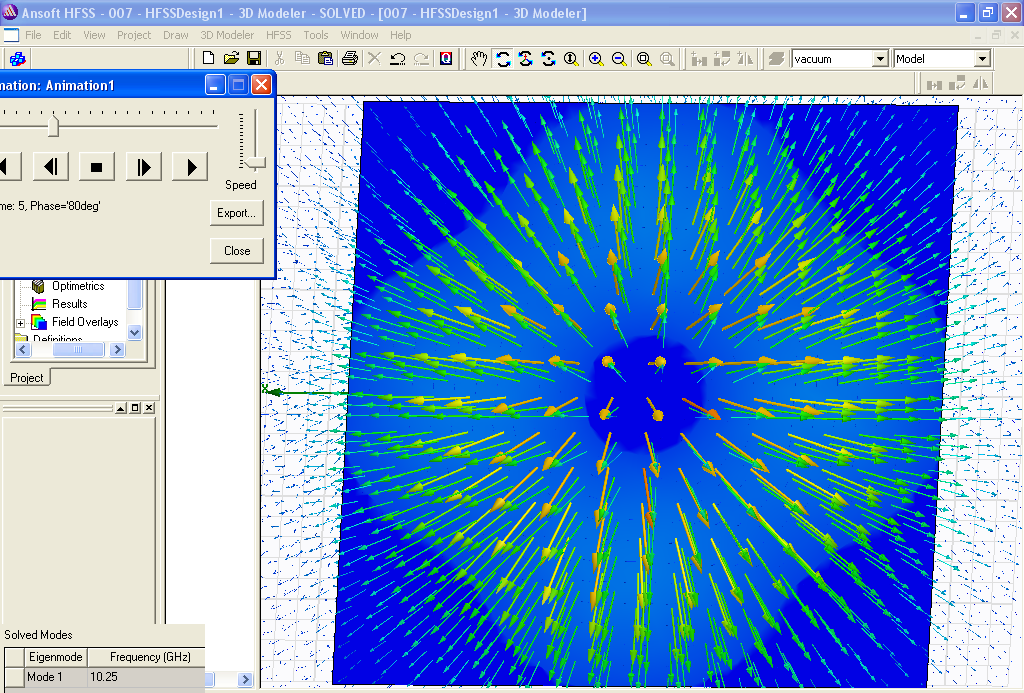Open the Draw menu
1024x693 pixels.
tap(176, 35)
